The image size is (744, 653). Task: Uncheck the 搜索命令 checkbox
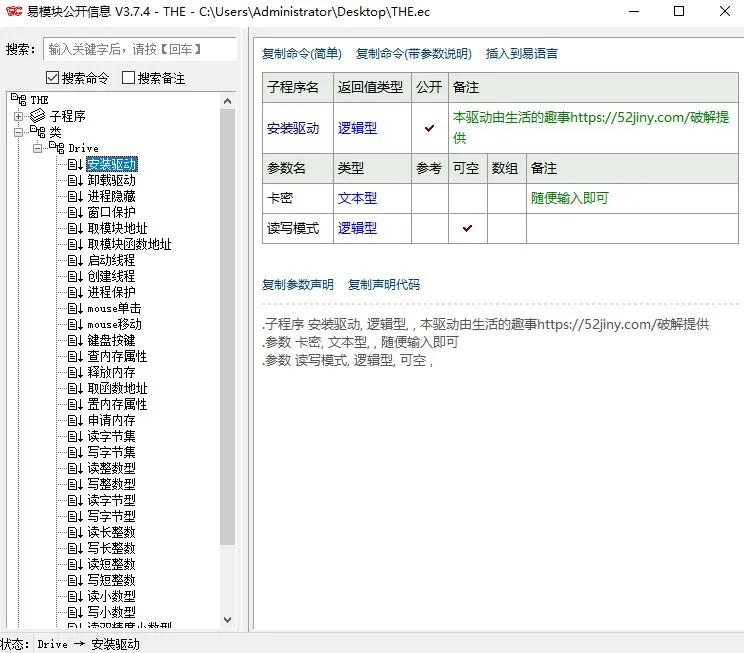tap(52, 77)
